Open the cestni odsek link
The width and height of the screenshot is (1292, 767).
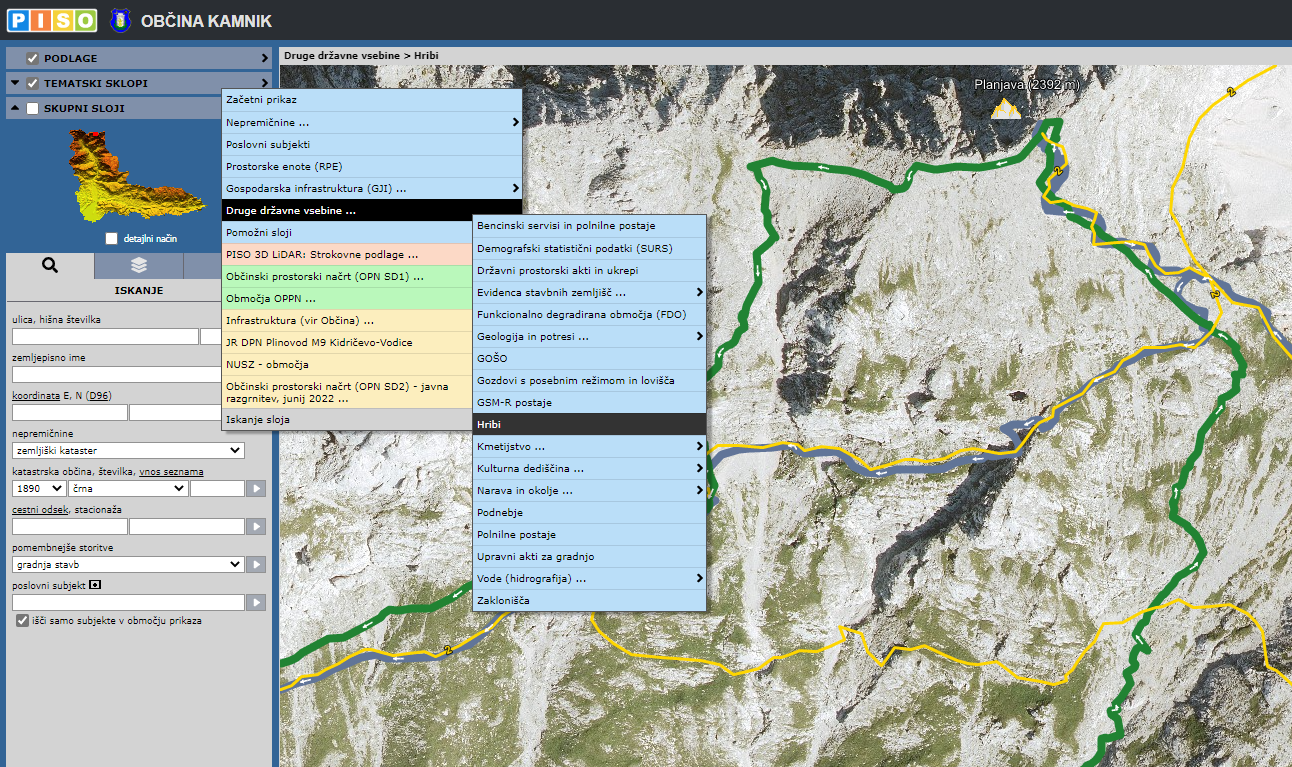pyautogui.click(x=39, y=509)
